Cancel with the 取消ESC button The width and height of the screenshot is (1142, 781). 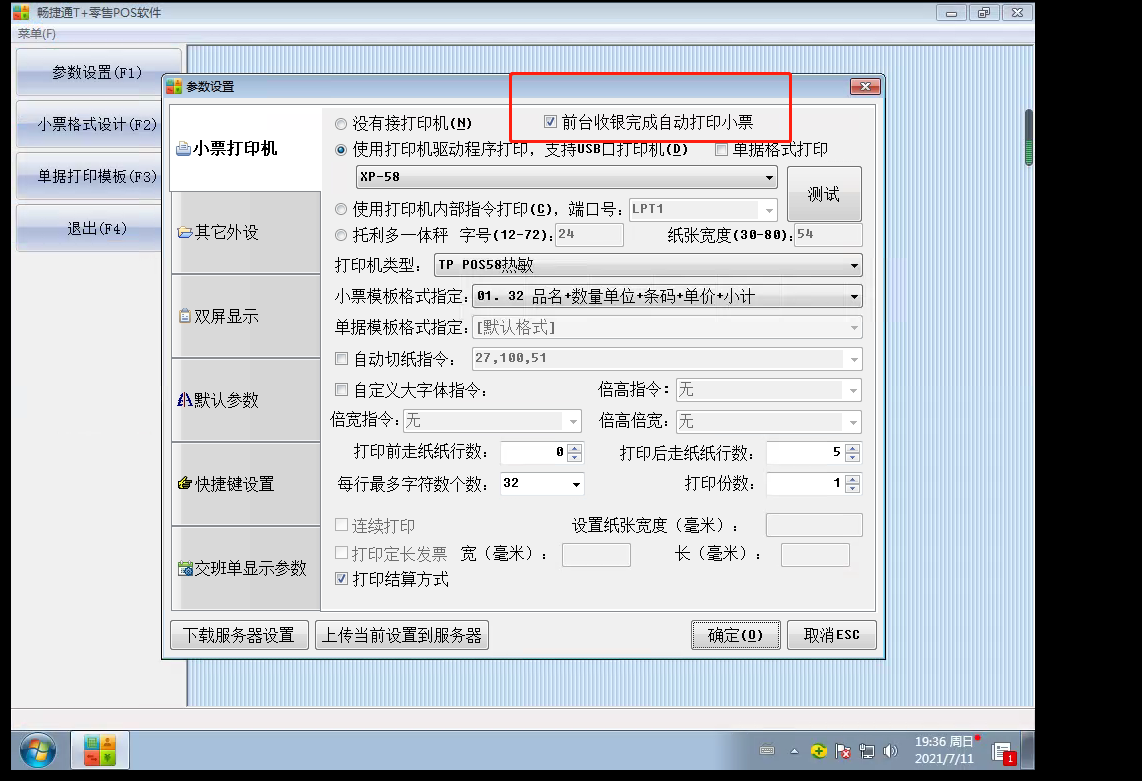tap(831, 635)
